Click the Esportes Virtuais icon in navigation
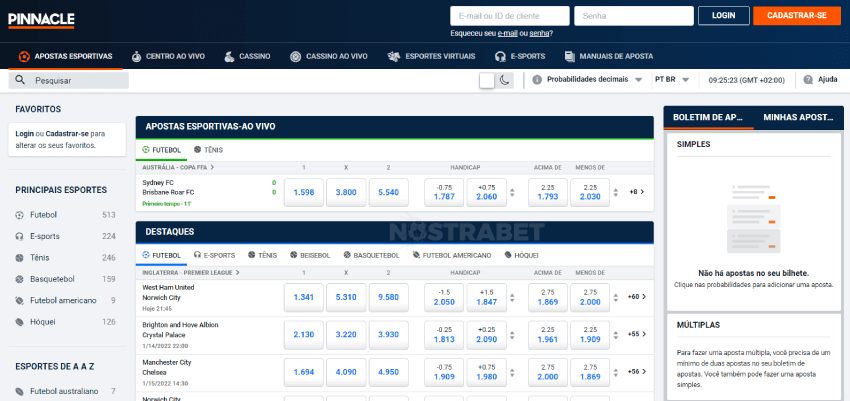 click(394, 56)
